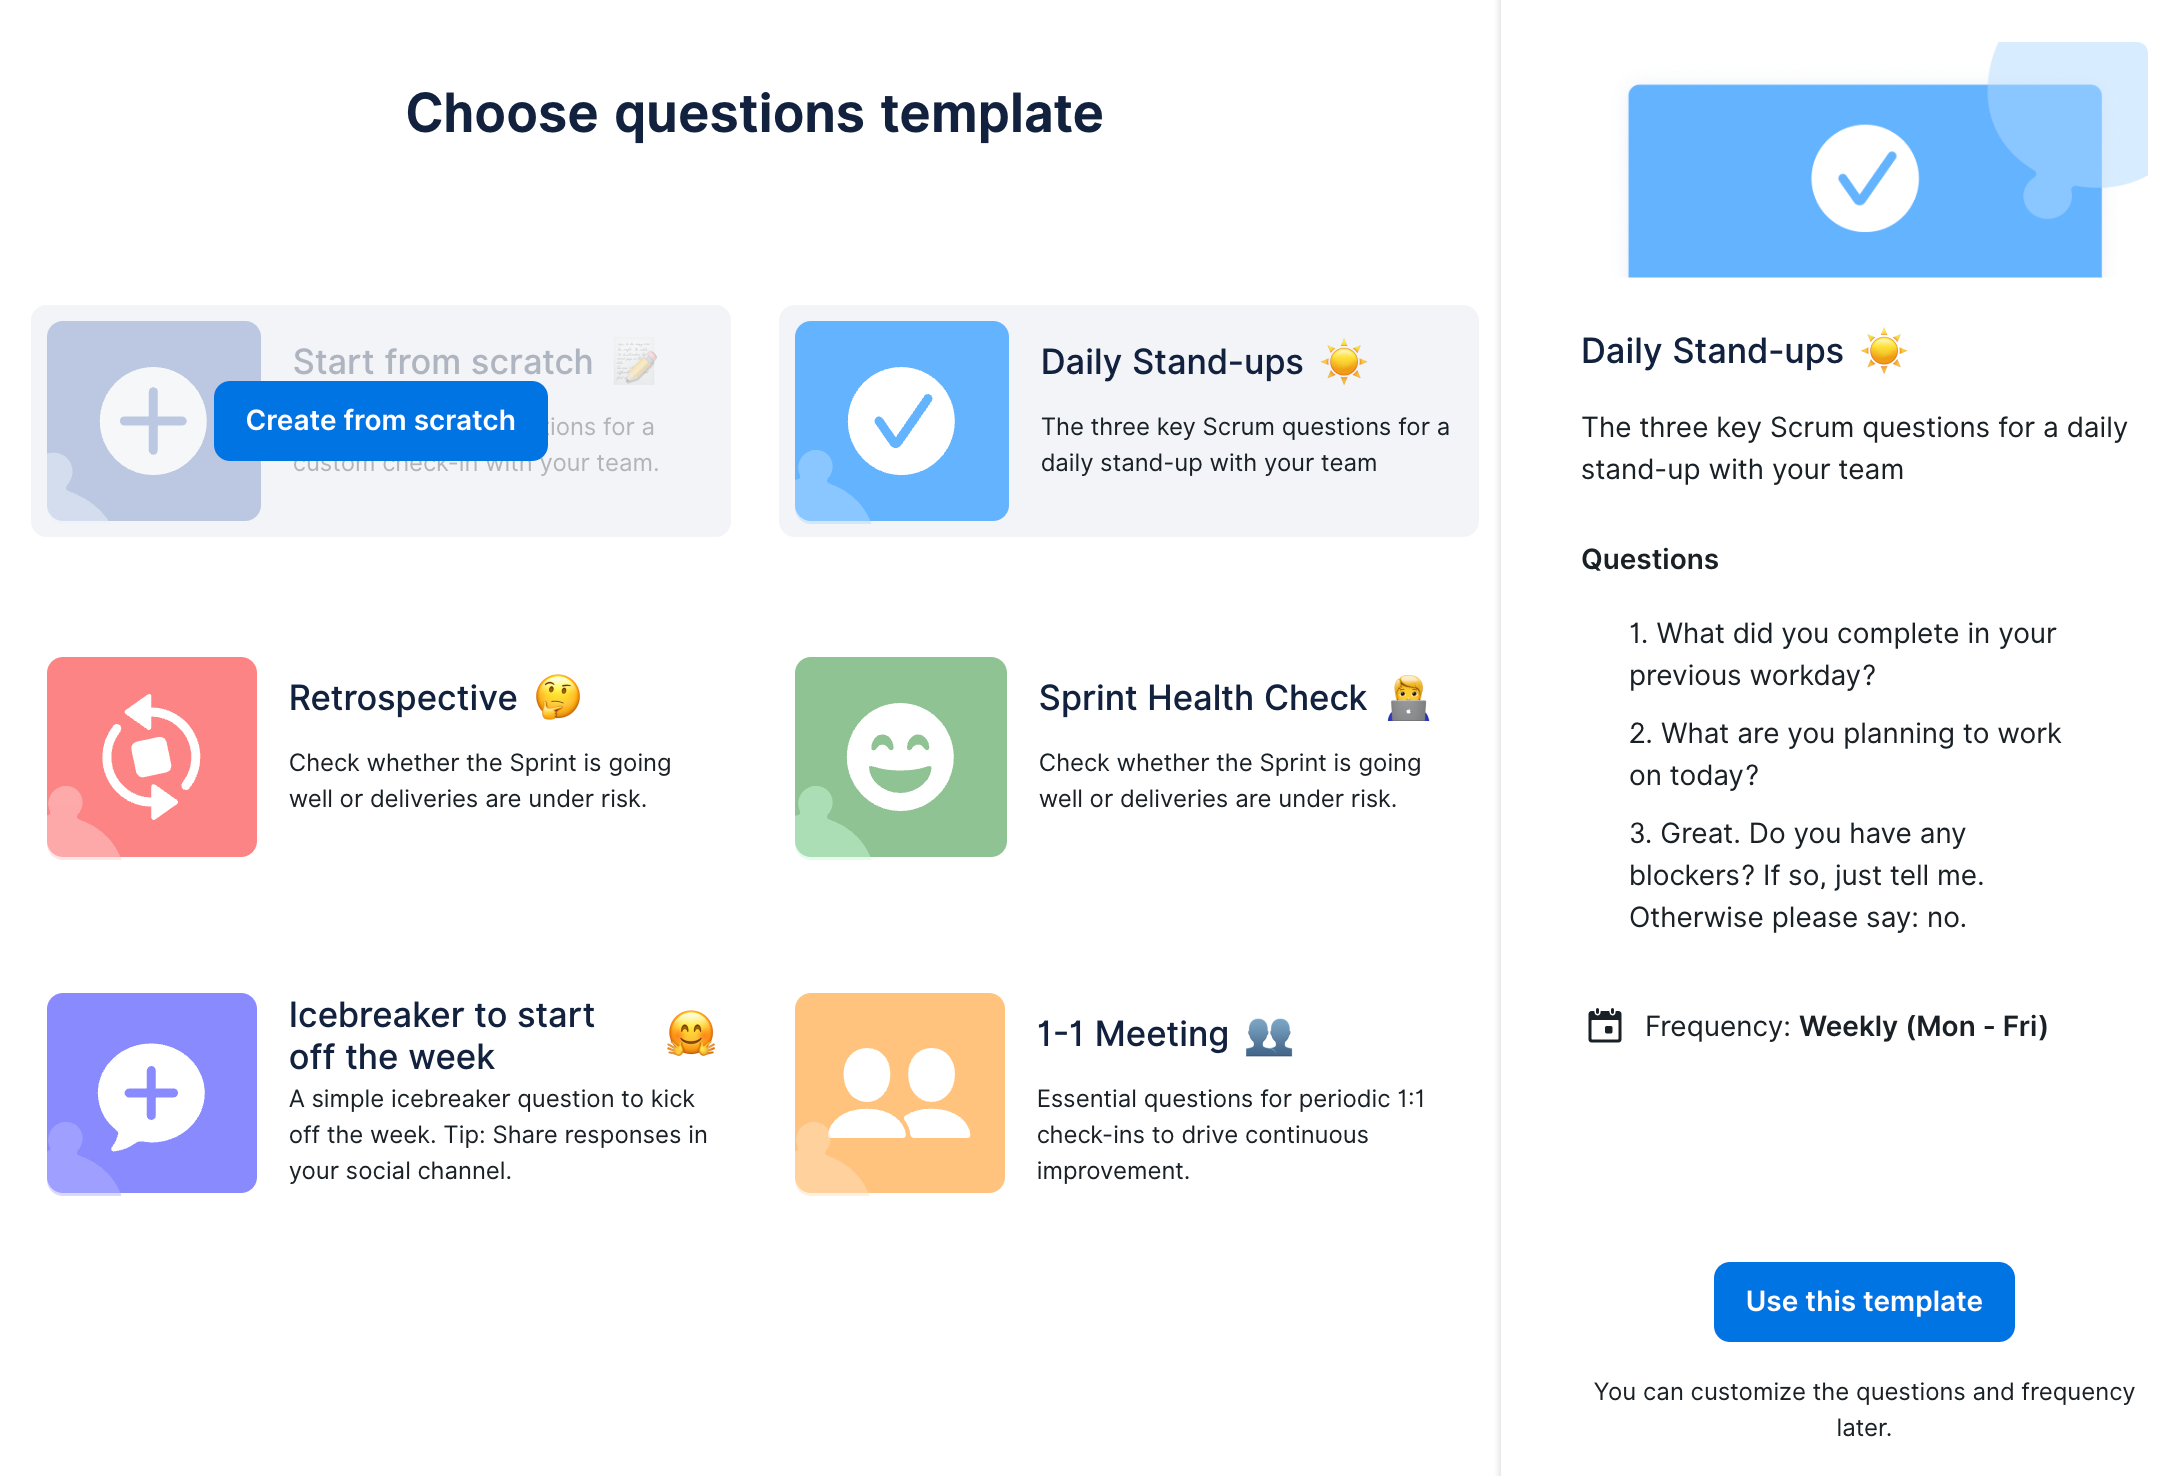Pick the Icebreaker to start off the week title

click(x=441, y=1035)
